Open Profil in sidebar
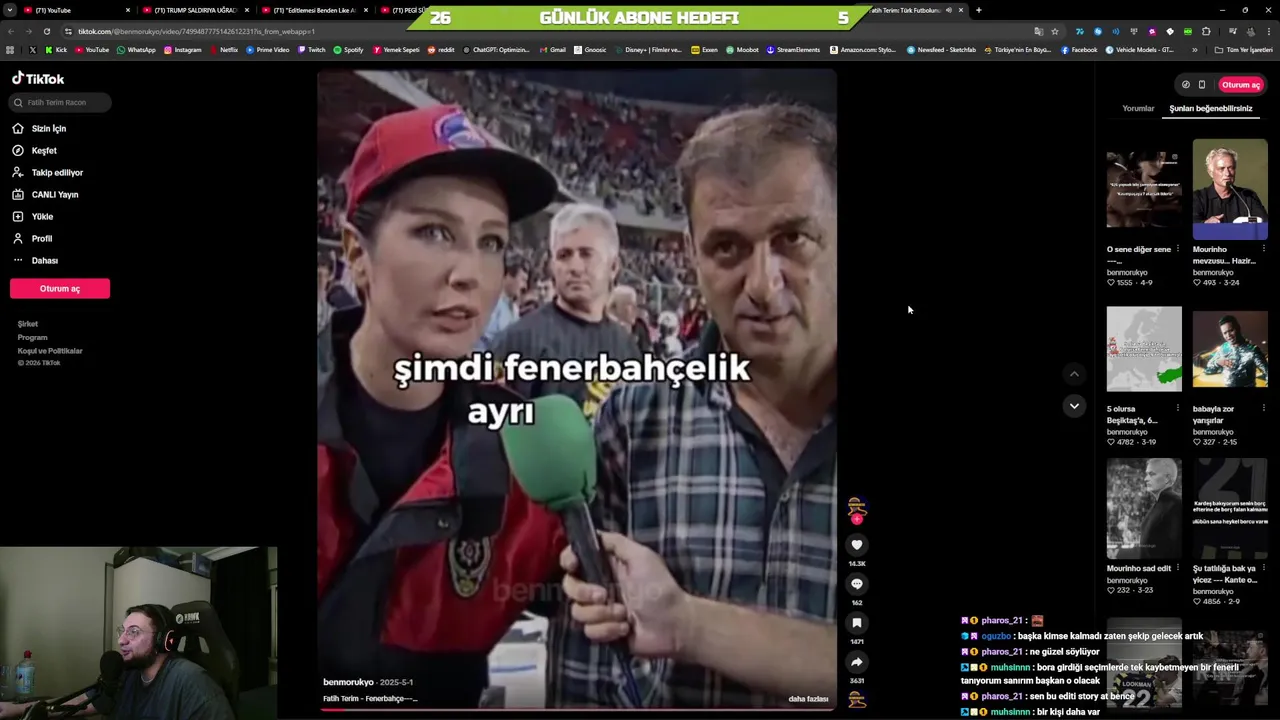This screenshot has height=720, width=1280. click(32, 238)
